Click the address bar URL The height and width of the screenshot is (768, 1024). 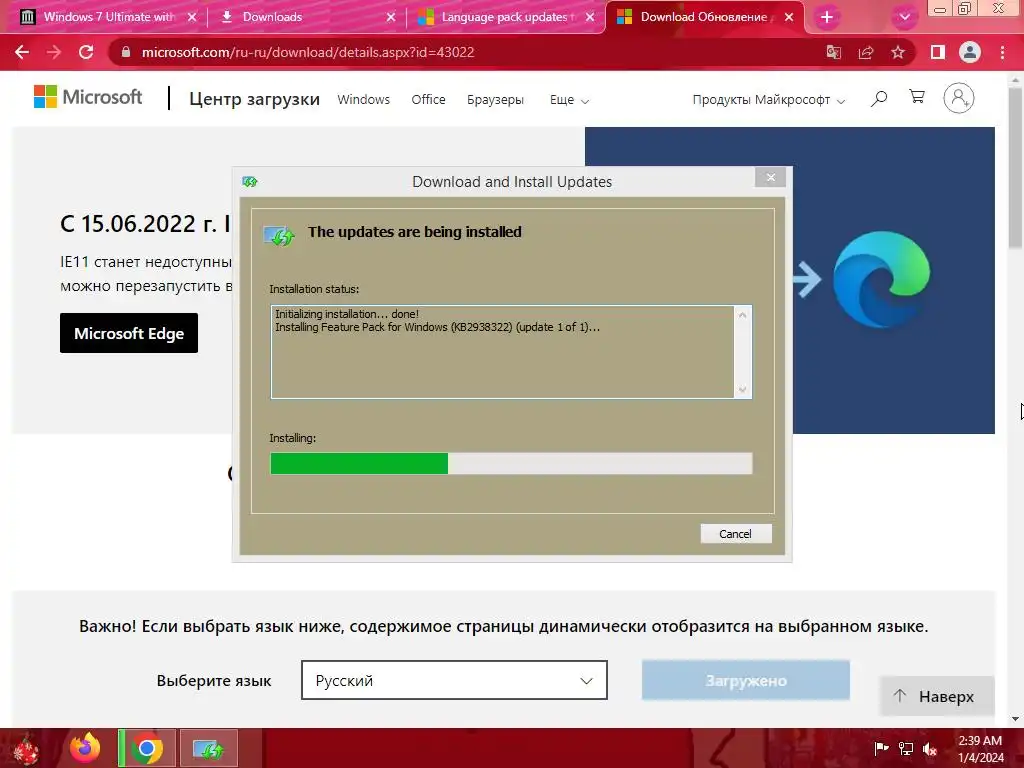click(x=308, y=52)
